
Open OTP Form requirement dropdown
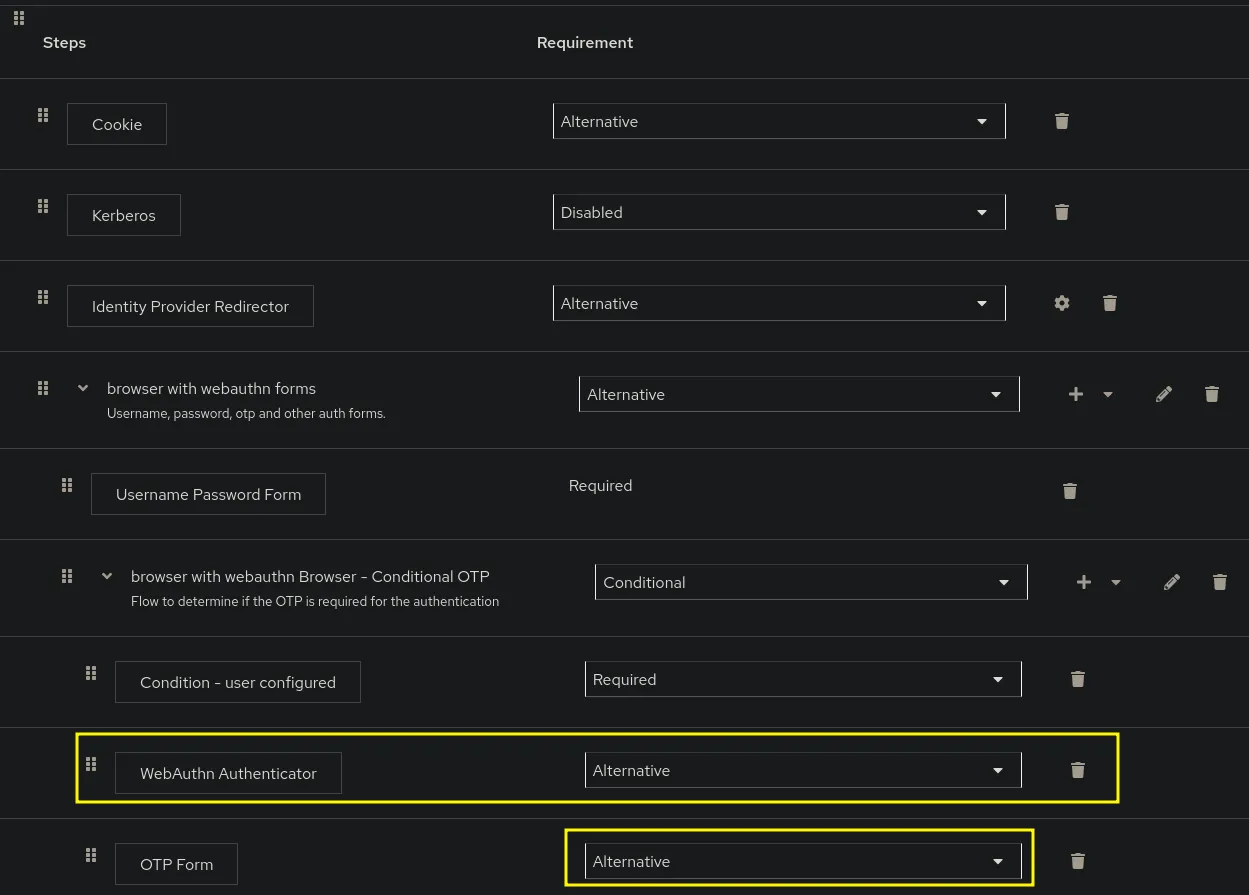tap(803, 862)
